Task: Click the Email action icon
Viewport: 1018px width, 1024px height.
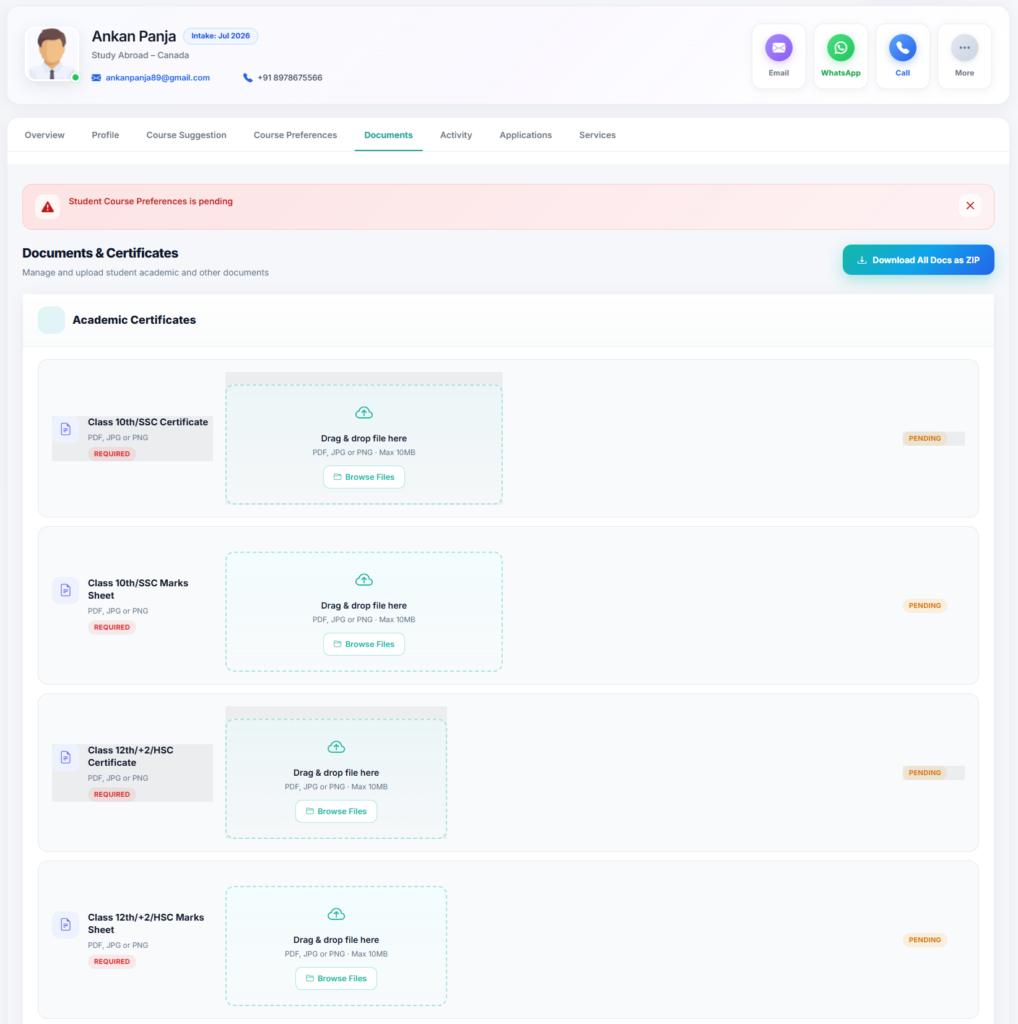Action: 778,48
